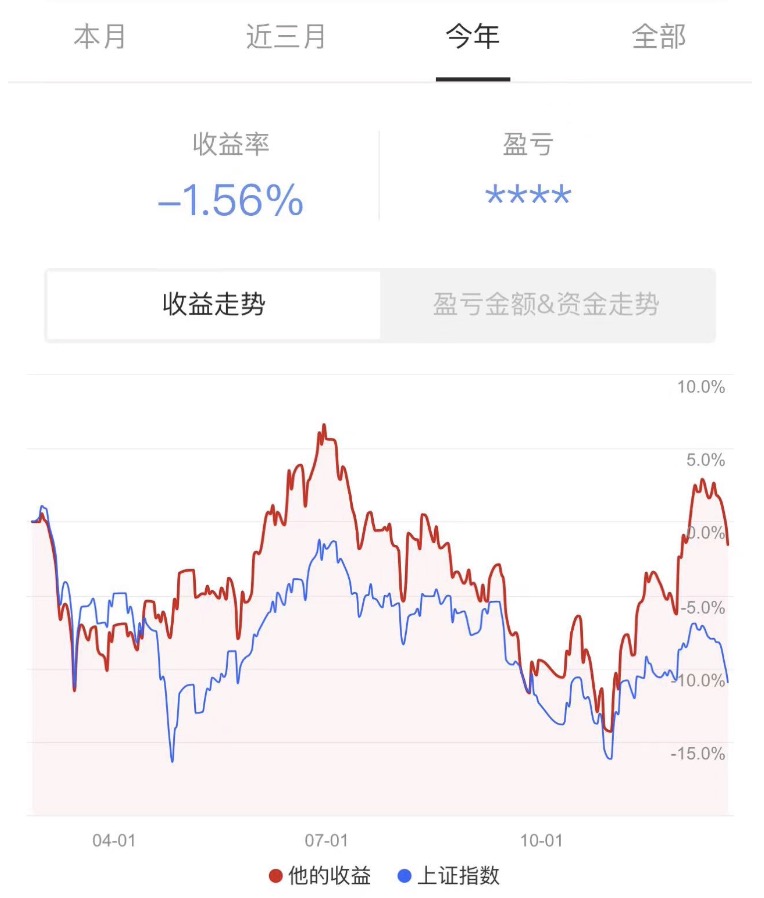Toggle the red 他的收益 legend dot

coord(276,877)
